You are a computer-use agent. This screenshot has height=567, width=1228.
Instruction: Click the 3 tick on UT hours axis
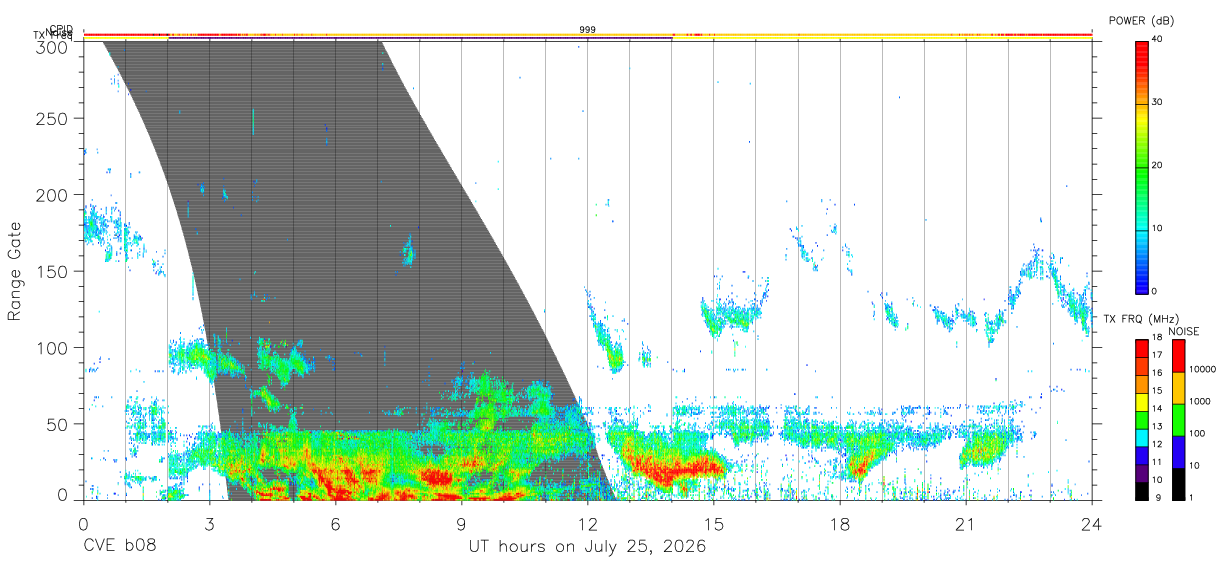(x=209, y=524)
